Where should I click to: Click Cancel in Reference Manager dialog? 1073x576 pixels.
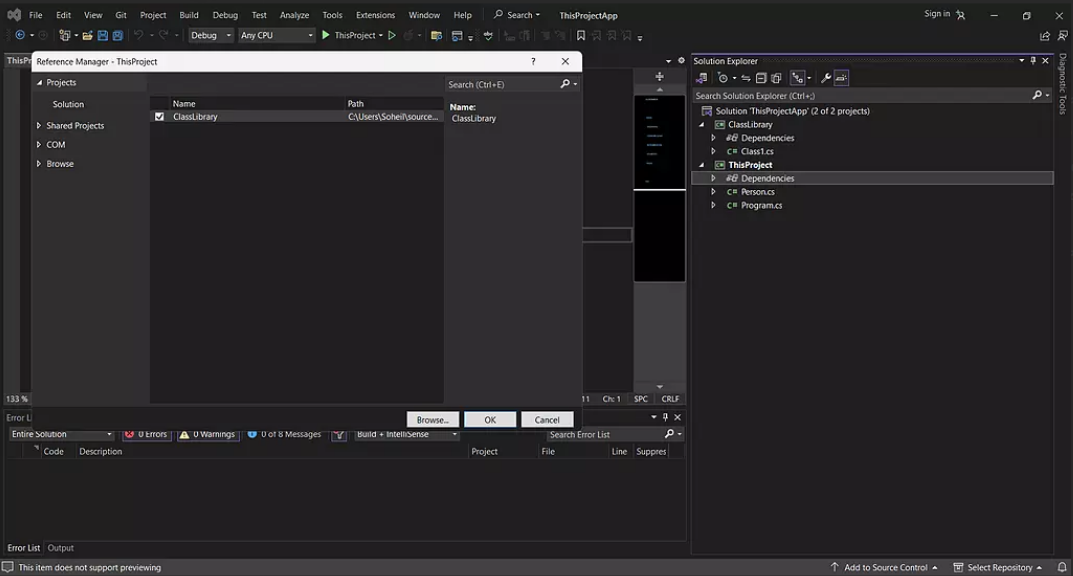(547, 420)
